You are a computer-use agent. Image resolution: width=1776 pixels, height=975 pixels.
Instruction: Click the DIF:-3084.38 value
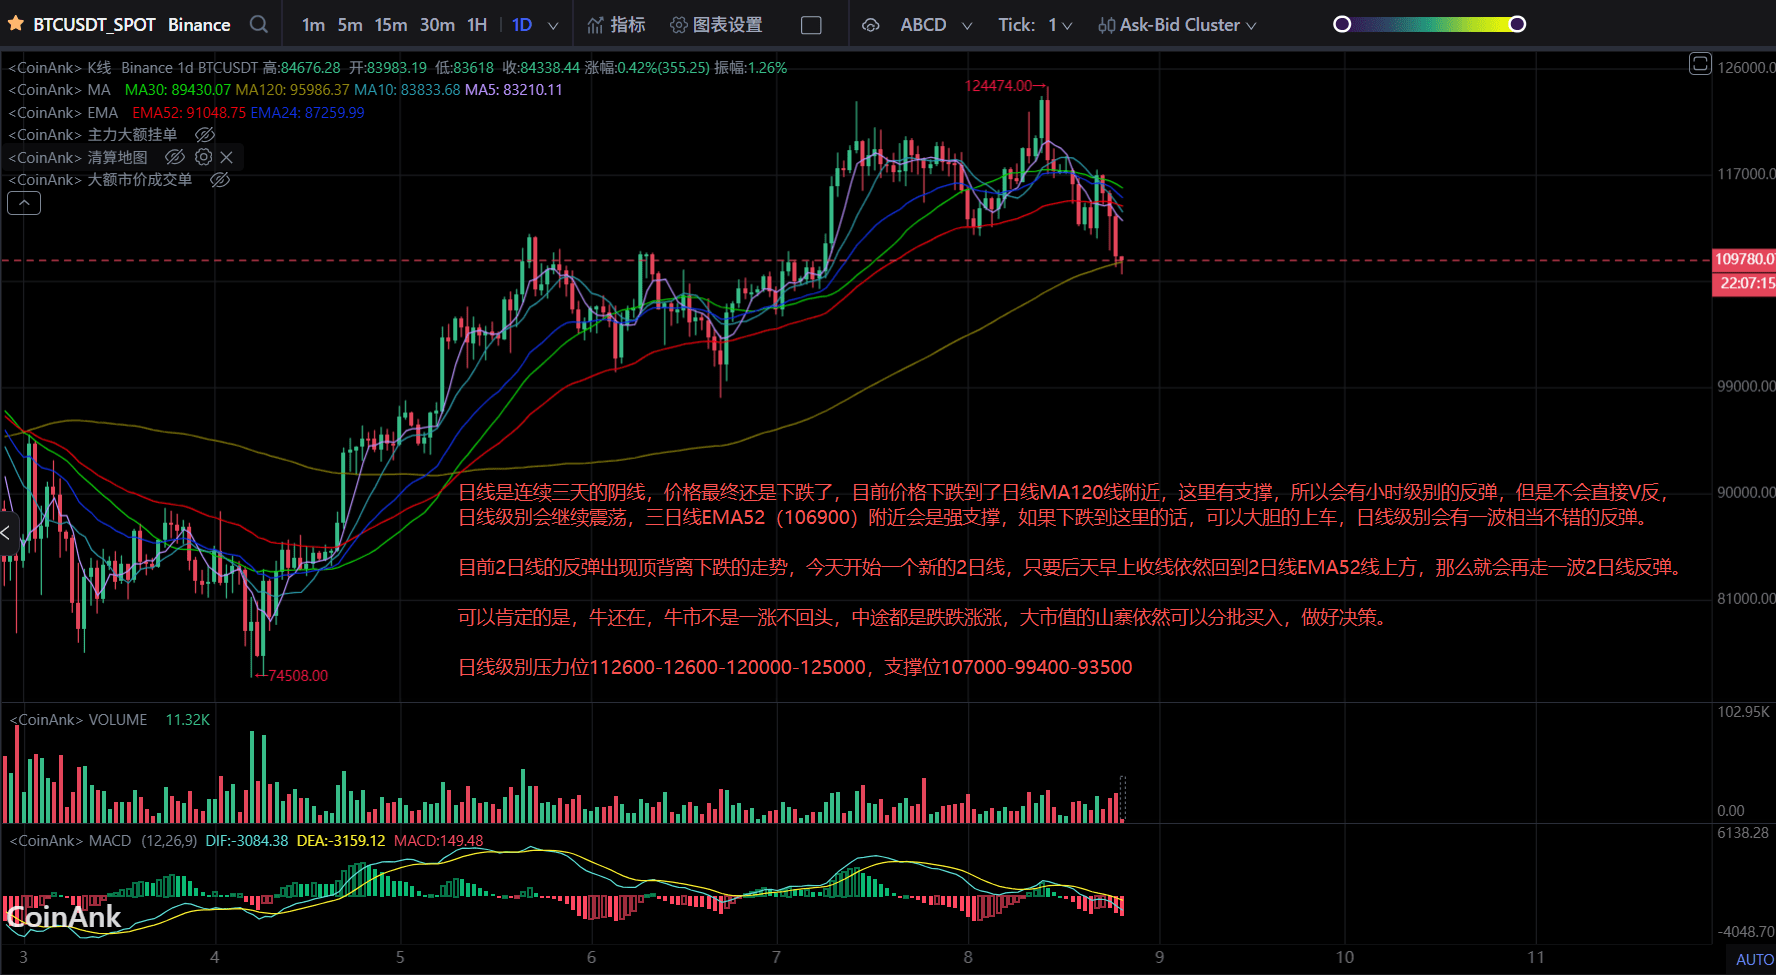[x=247, y=841]
